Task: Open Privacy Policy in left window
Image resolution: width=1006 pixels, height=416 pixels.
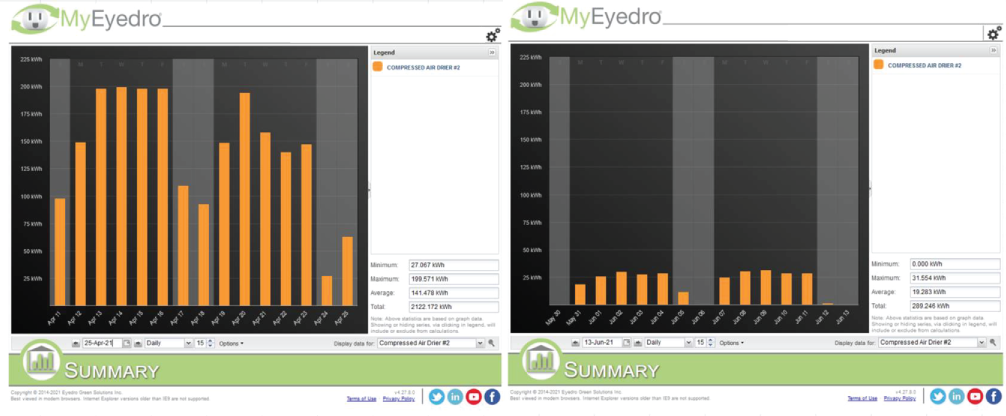Action: 398,399
